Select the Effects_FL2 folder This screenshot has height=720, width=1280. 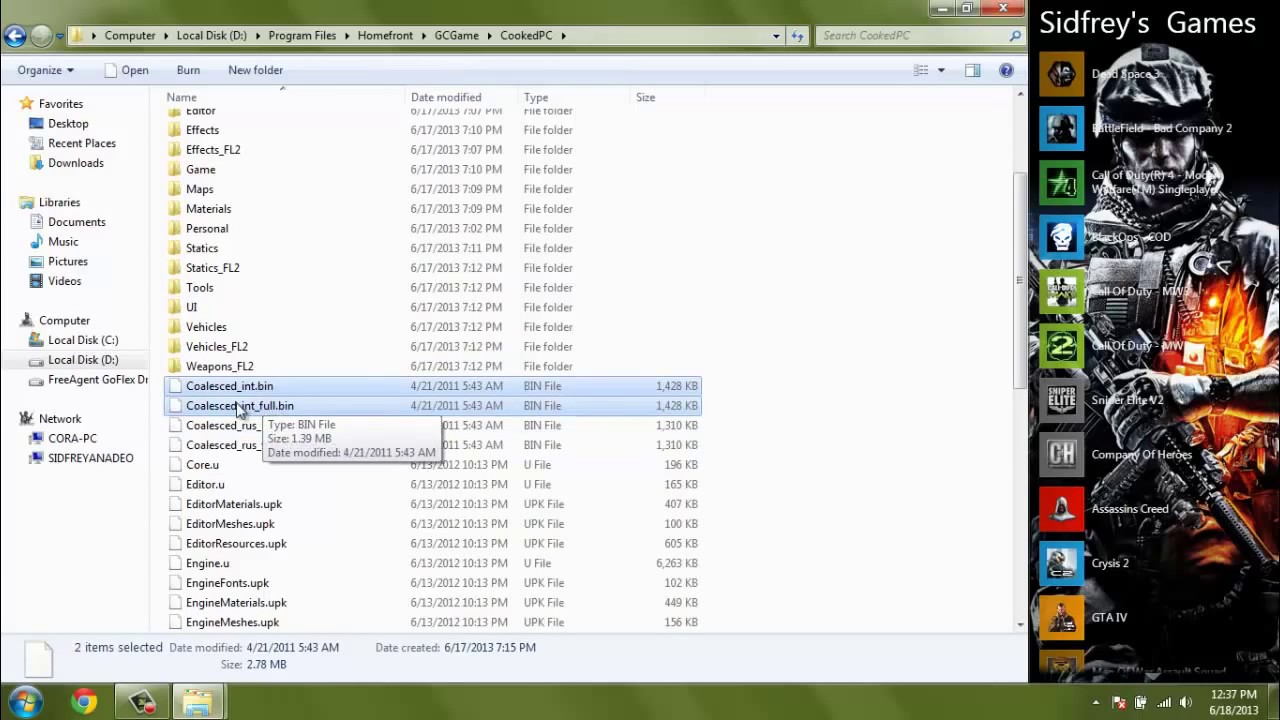point(213,150)
